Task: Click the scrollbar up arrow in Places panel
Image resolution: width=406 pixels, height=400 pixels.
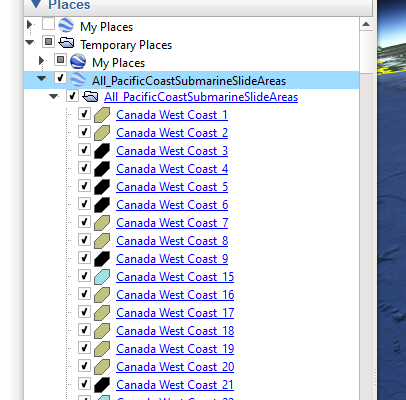Action: tap(366, 24)
